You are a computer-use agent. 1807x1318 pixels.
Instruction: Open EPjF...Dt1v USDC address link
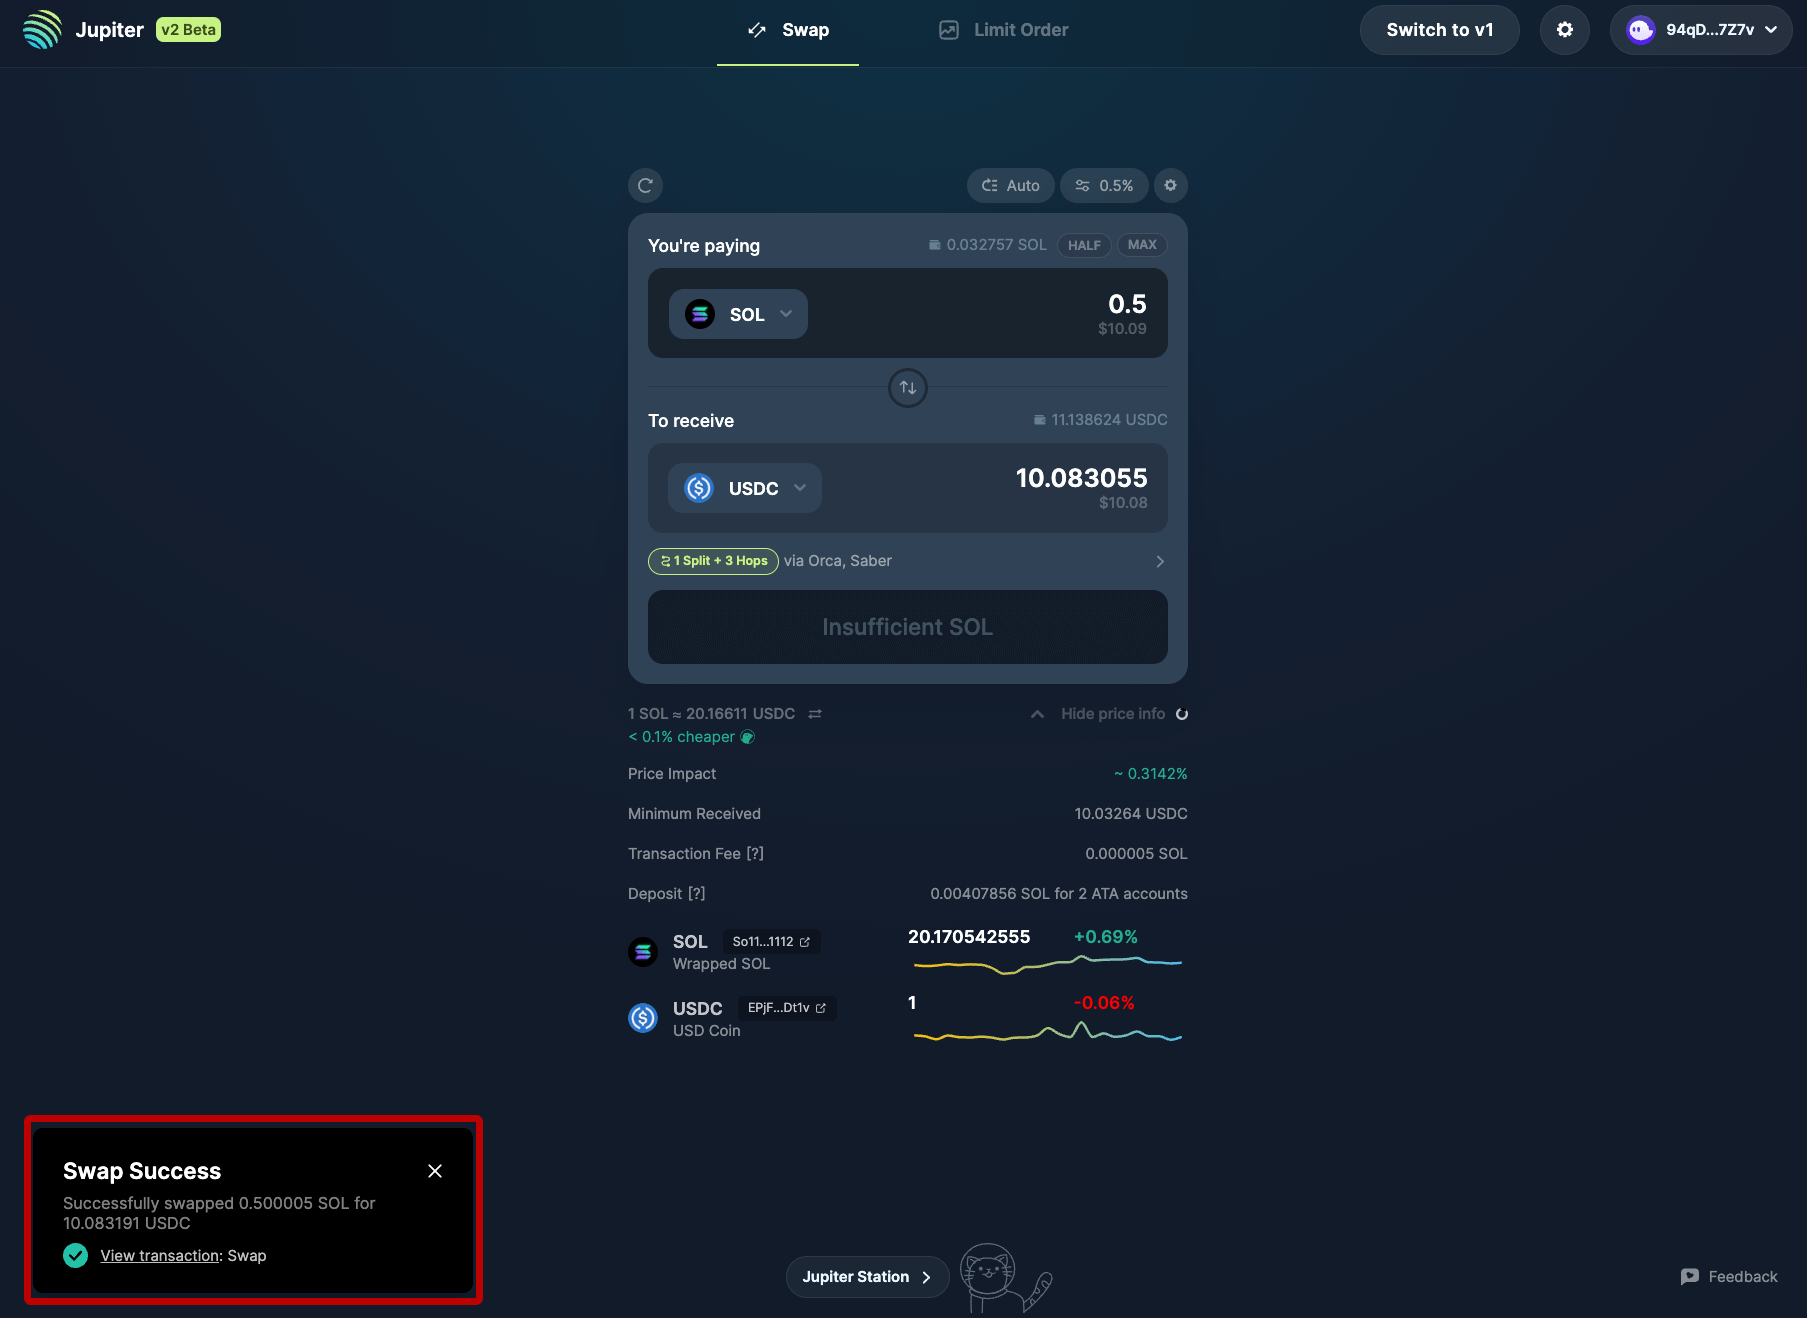(787, 1008)
